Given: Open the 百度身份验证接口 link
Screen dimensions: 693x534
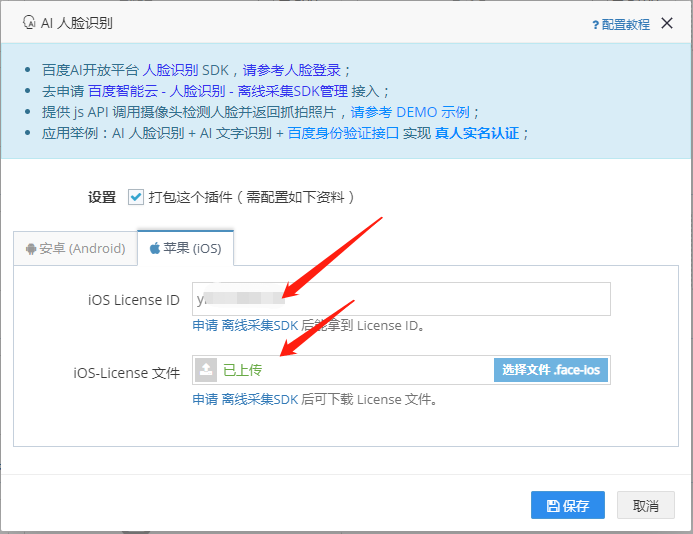Looking at the screenshot, I should pyautogui.click(x=343, y=133).
